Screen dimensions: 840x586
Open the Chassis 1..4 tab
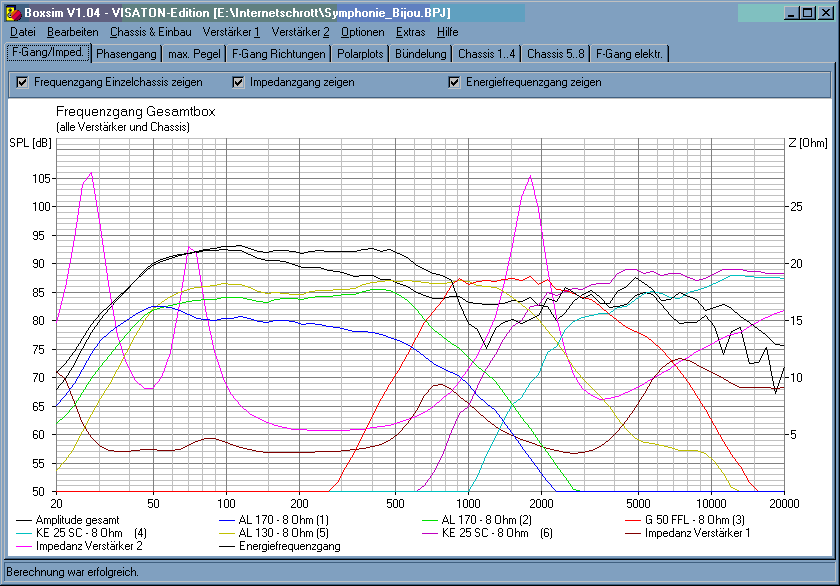click(486, 54)
